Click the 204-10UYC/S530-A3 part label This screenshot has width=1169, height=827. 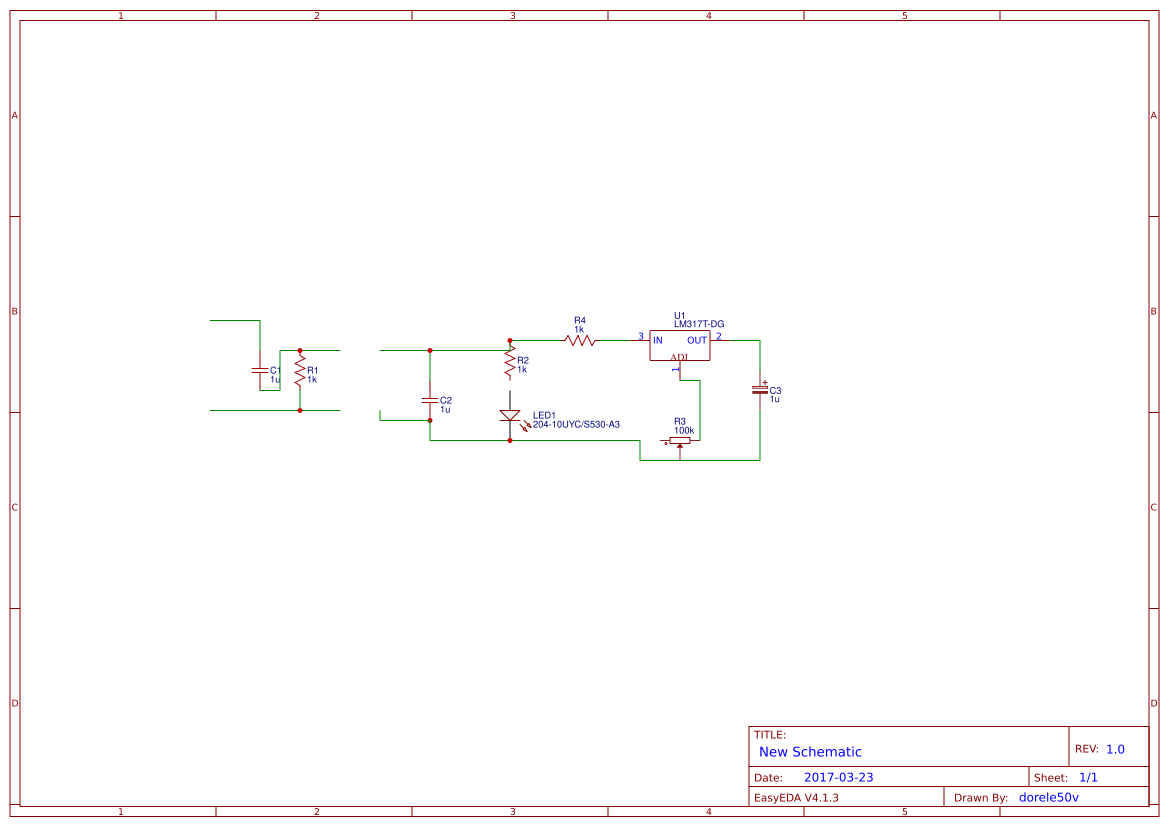click(576, 424)
